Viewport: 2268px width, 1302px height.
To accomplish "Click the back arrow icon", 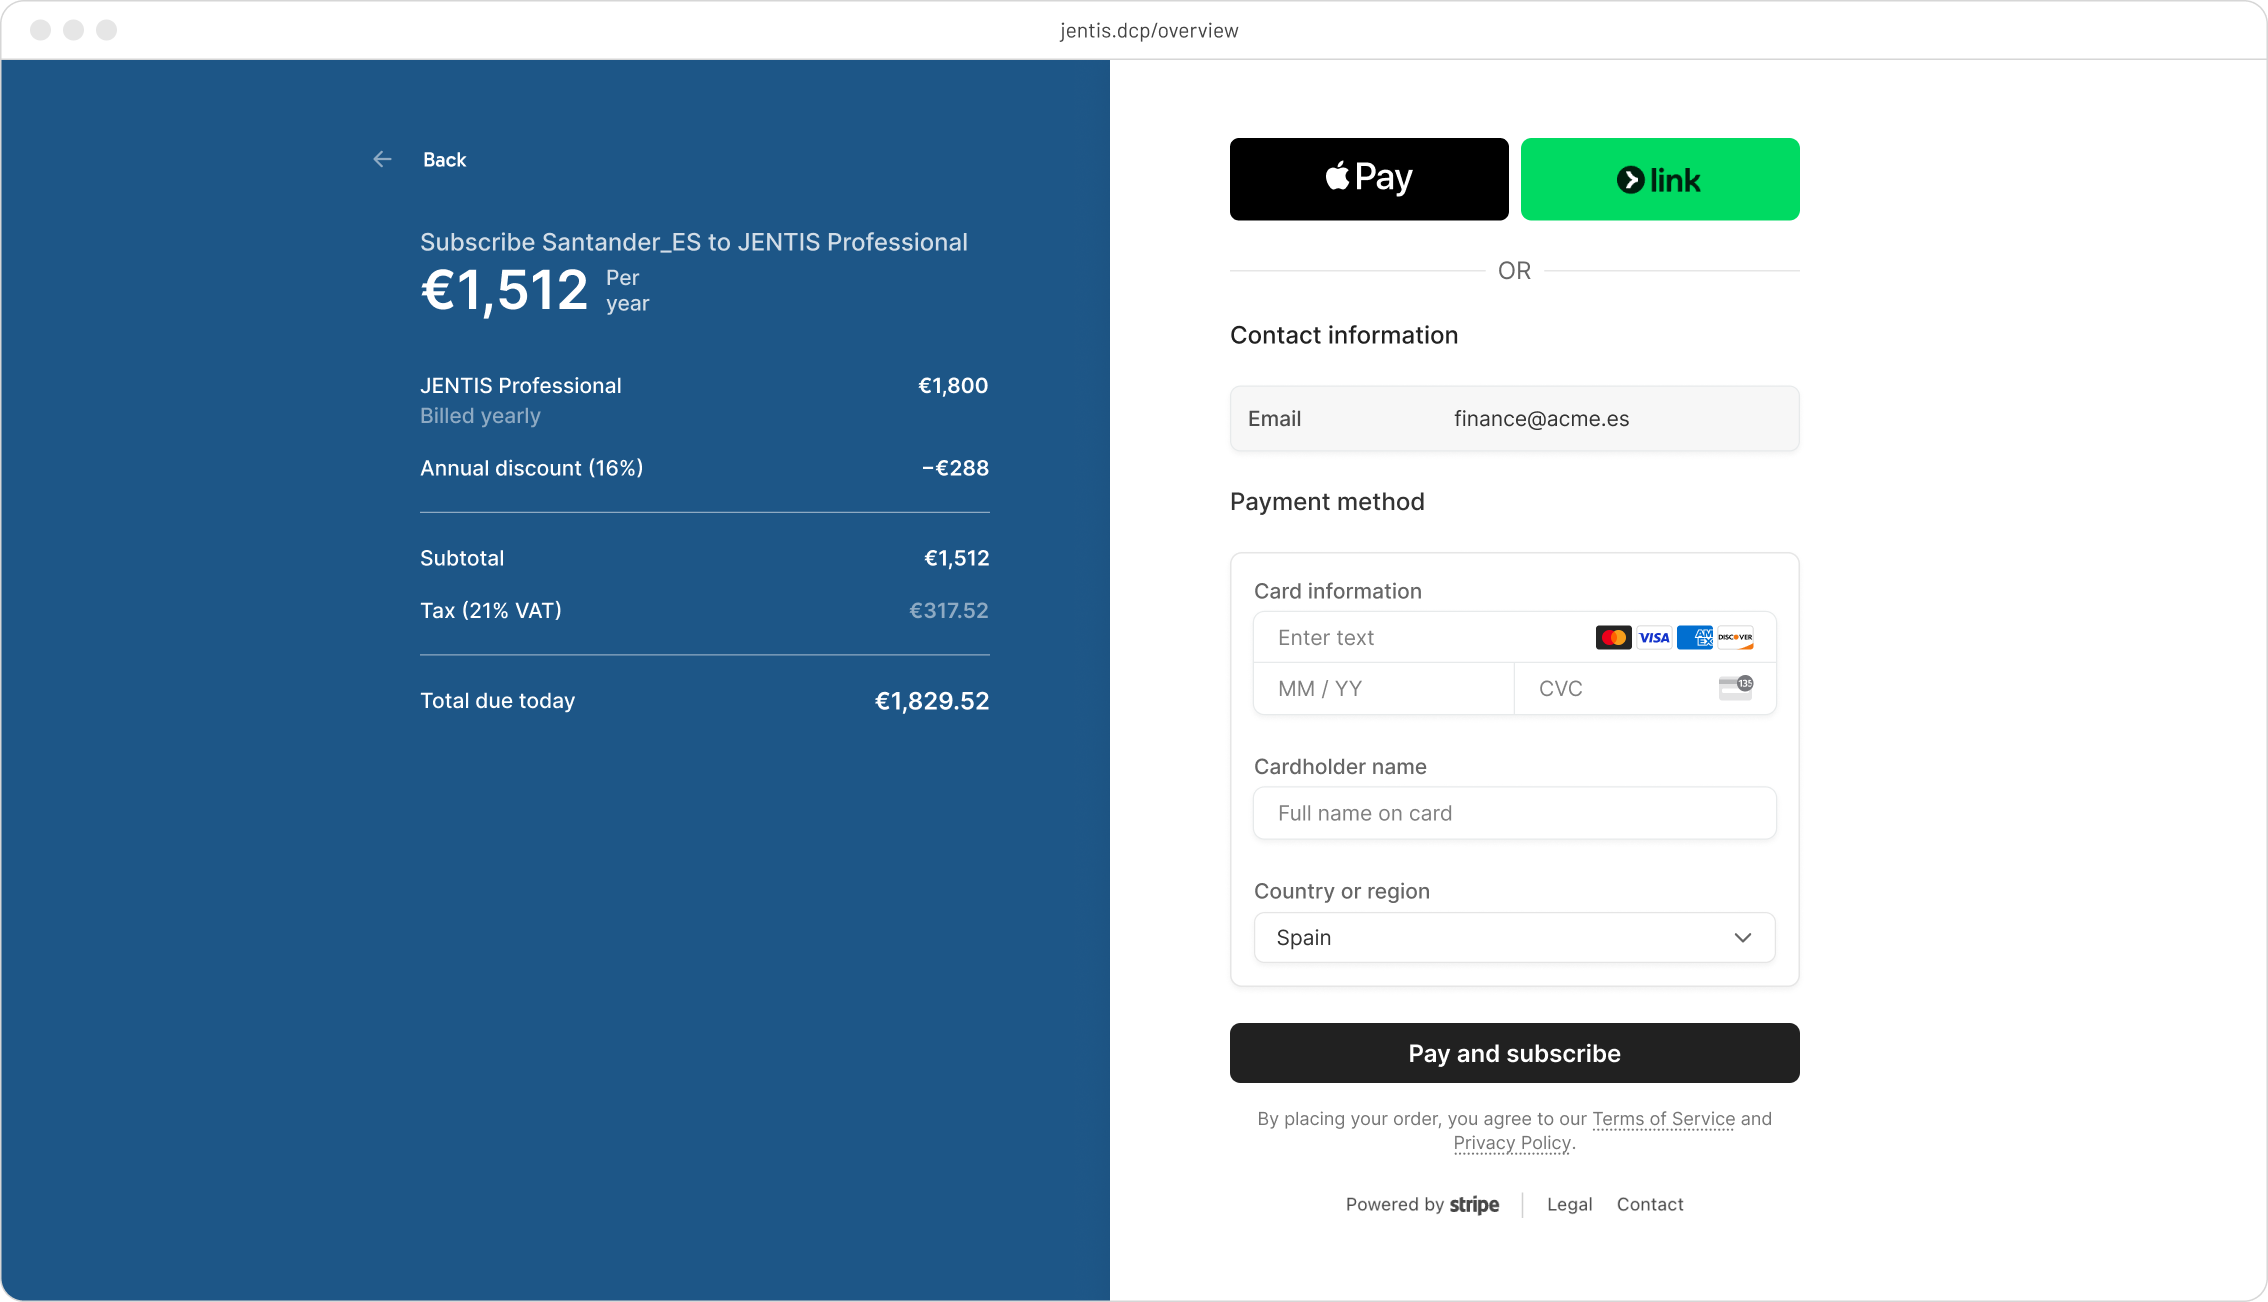I will pos(382,159).
